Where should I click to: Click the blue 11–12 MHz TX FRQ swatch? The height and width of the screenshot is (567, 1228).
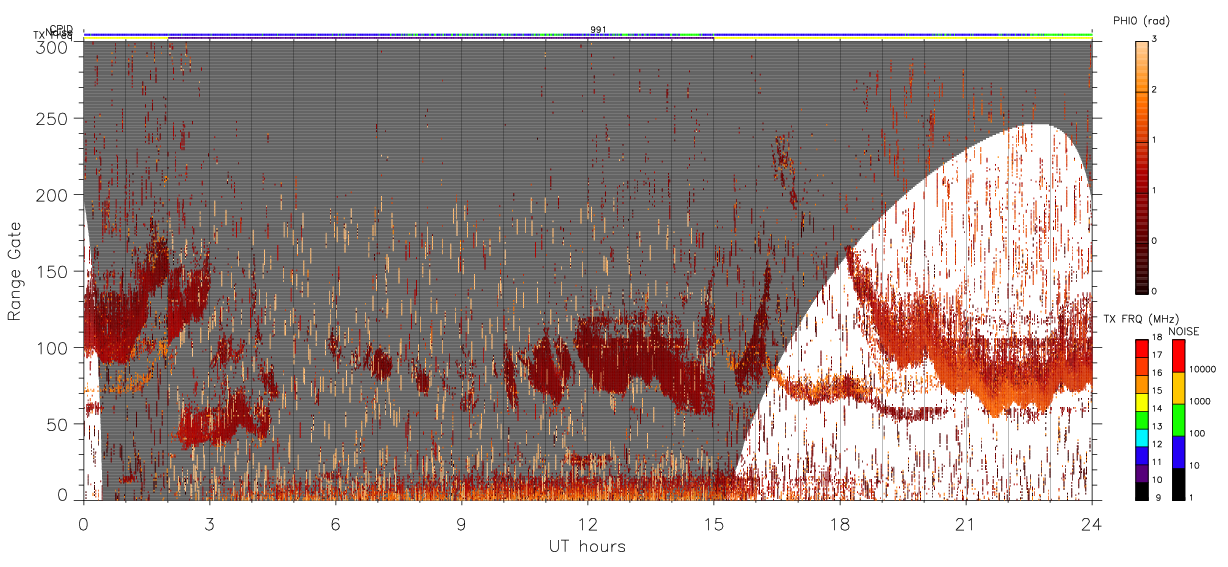1141,455
